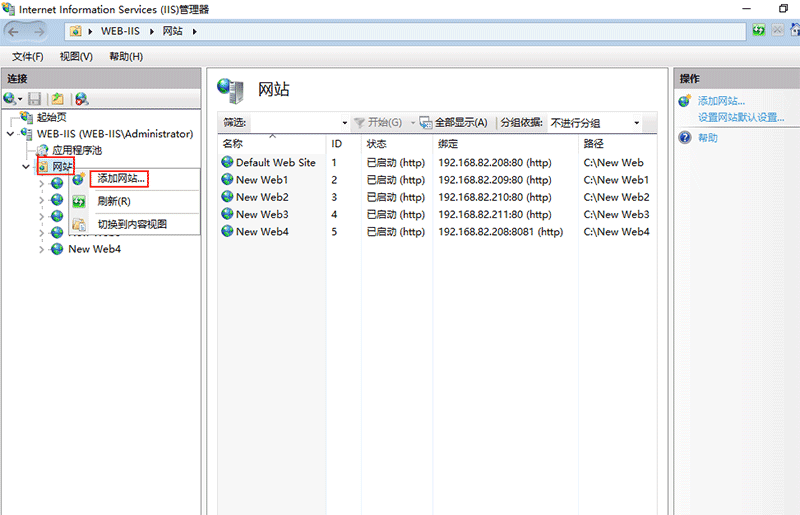Open the 视图(V) menu
Image resolution: width=800 pixels, height=515 pixels.
click(76, 57)
